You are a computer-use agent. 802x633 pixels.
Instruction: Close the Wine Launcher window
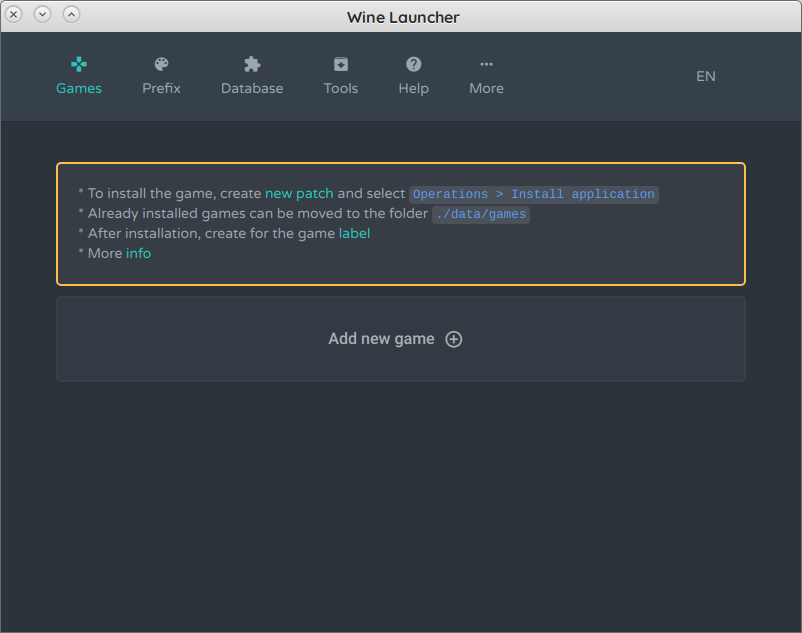(x=14, y=14)
